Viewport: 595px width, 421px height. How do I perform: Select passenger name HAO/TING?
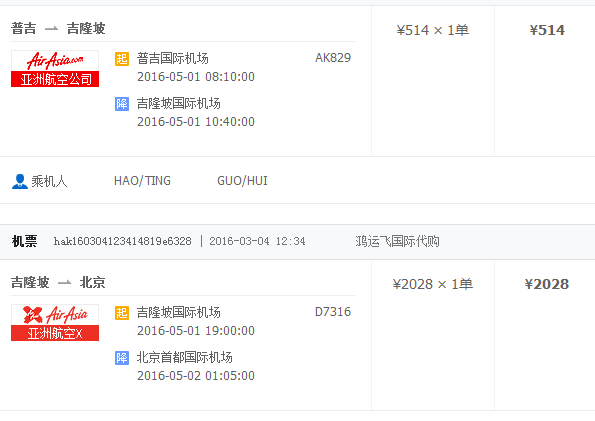pyautogui.click(x=142, y=181)
